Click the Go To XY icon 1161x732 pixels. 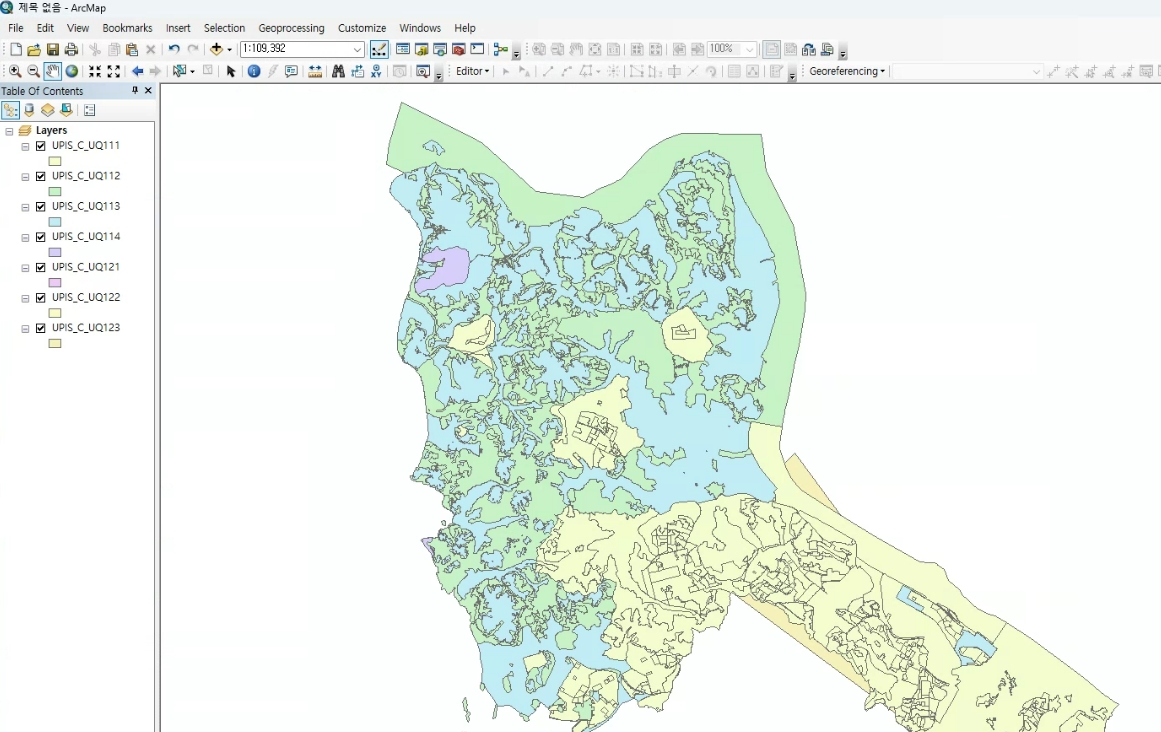click(x=376, y=71)
